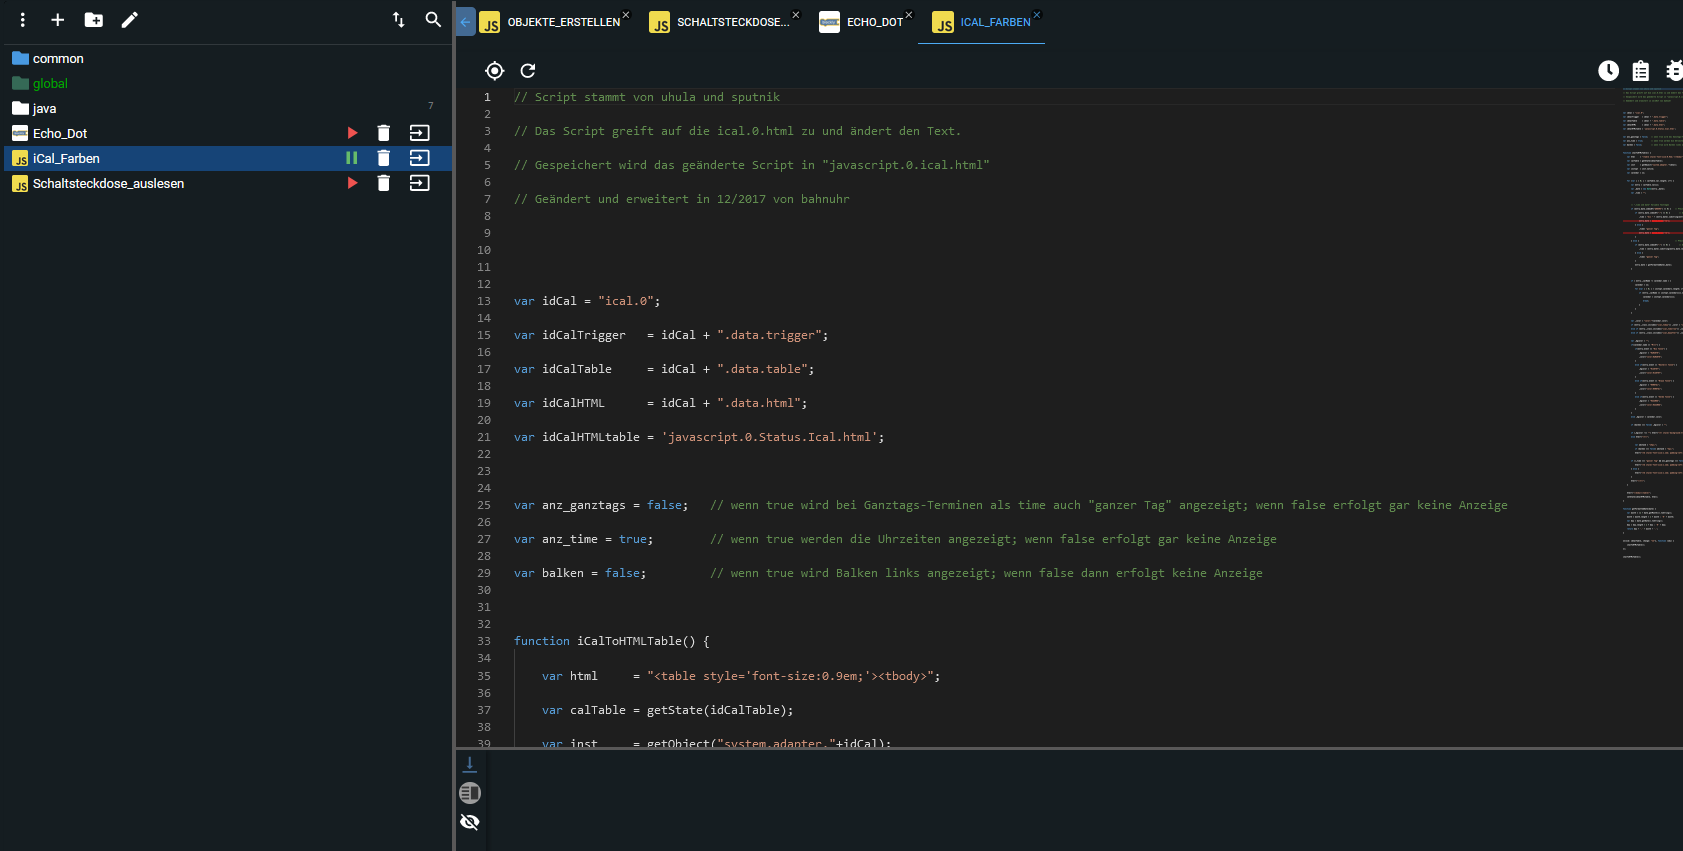Switch to SCHALTSTECKDOSE tab
This screenshot has width=1683, height=851.
[x=720, y=22]
